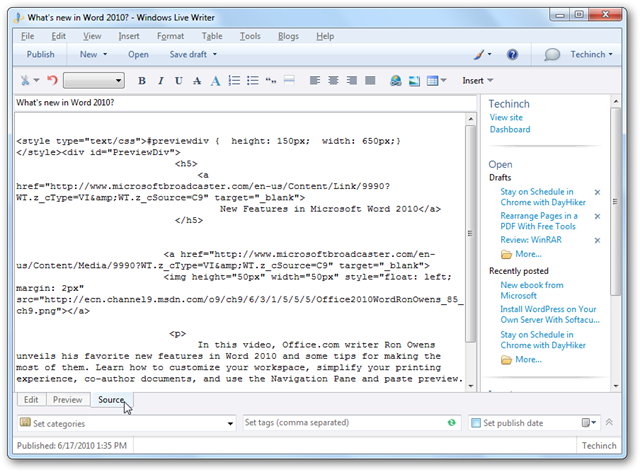Collapse the post properties double-chevron
Viewport: 640px width, 472px height.
pos(609,422)
